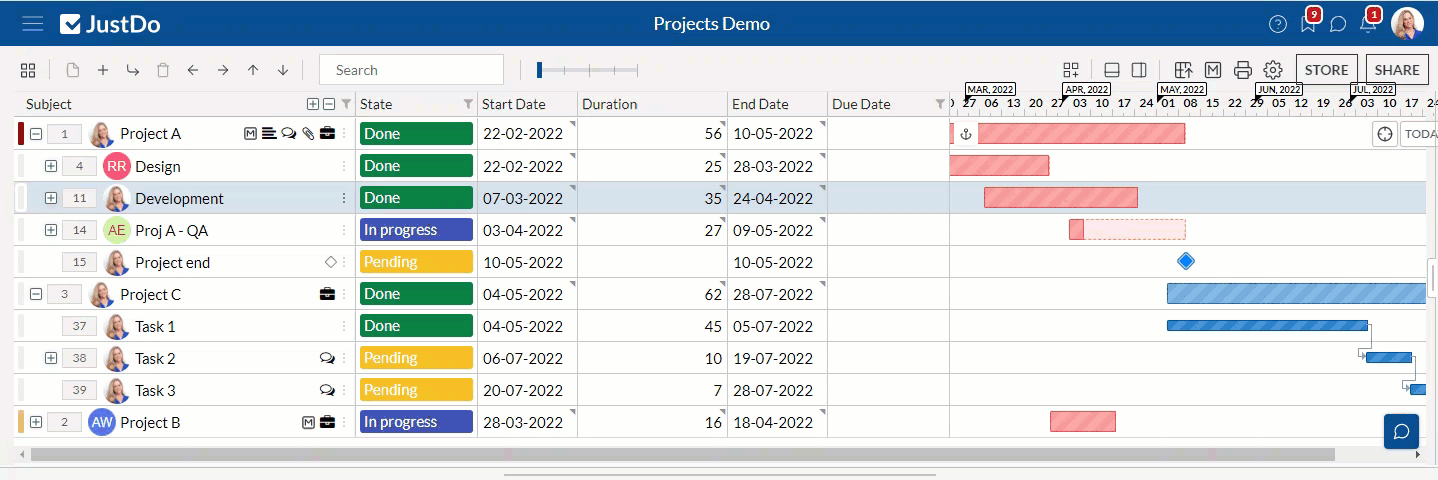Viewport: 1438px width, 480px height.
Task: Click the table export icon
Action: (x=1184, y=70)
